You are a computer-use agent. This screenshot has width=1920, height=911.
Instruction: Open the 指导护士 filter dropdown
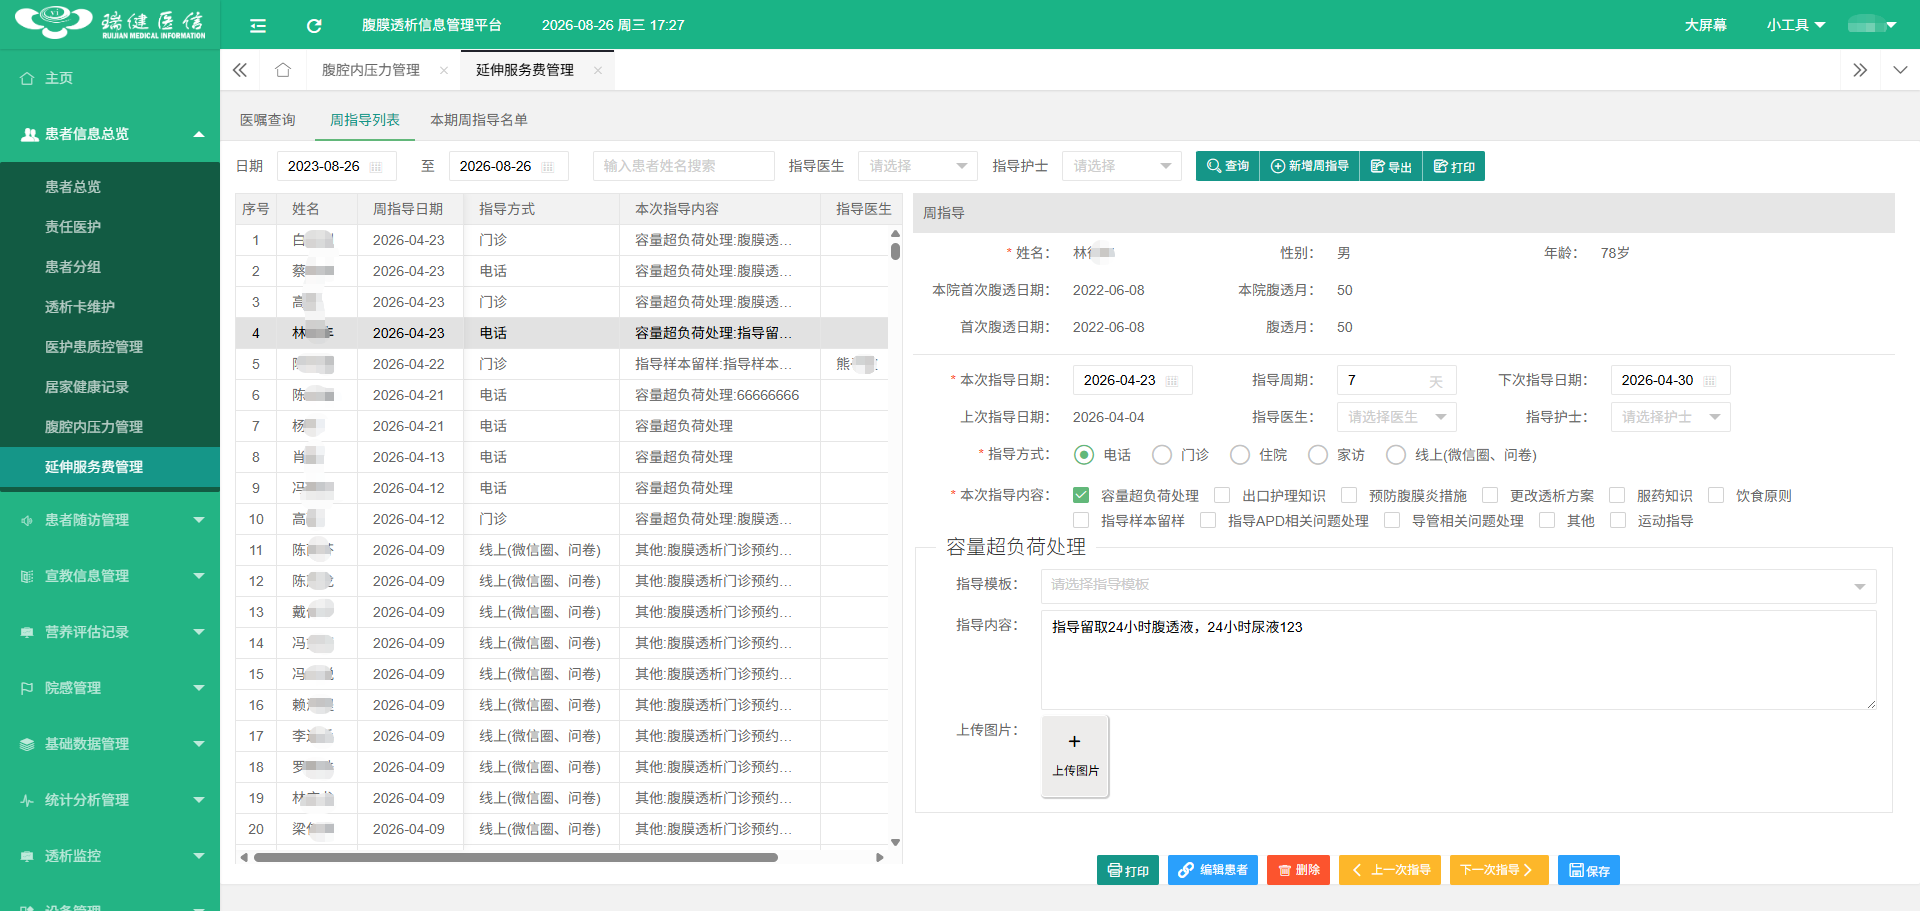point(1122,166)
